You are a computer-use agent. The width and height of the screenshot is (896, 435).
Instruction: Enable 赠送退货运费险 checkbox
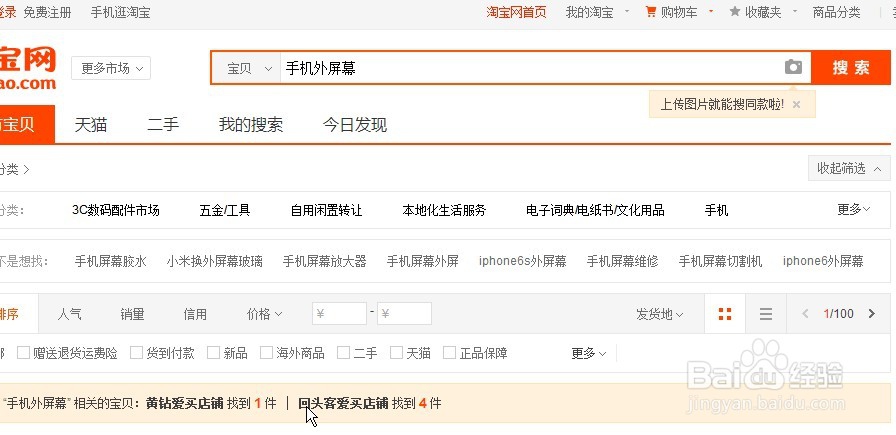pyautogui.click(x=23, y=353)
